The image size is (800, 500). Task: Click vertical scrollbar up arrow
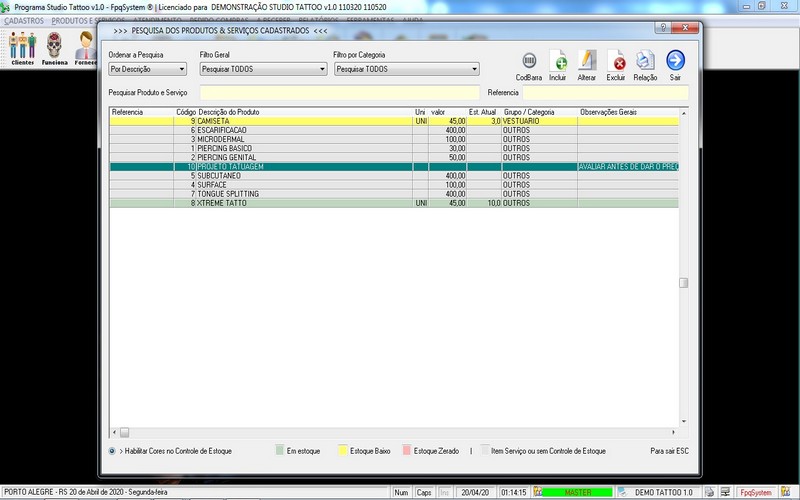tap(684, 113)
